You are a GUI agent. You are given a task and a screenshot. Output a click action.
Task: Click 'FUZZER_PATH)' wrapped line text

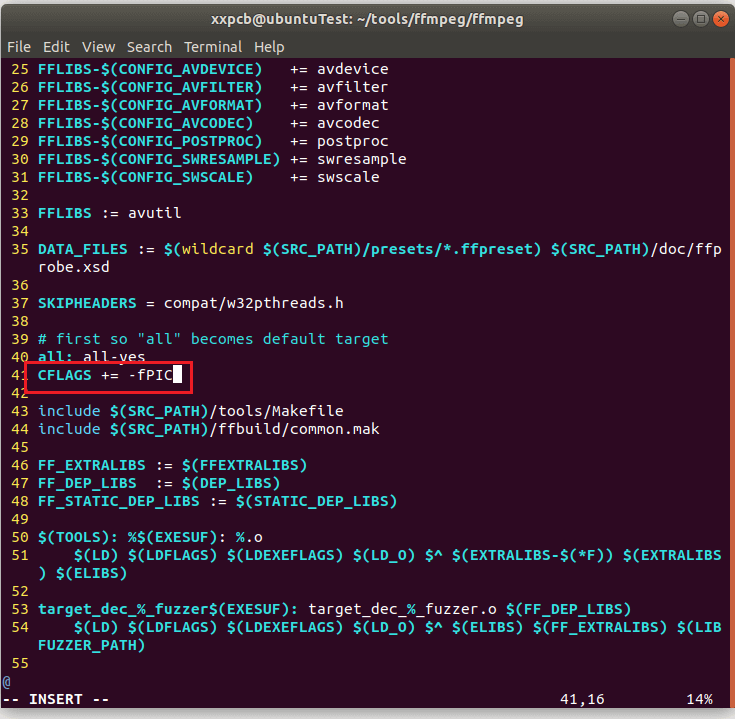click(91, 645)
